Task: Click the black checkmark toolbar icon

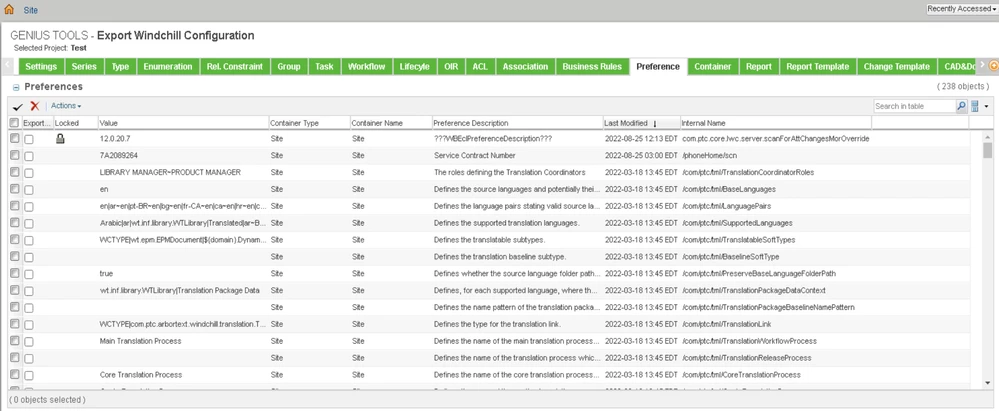Action: click(18, 106)
